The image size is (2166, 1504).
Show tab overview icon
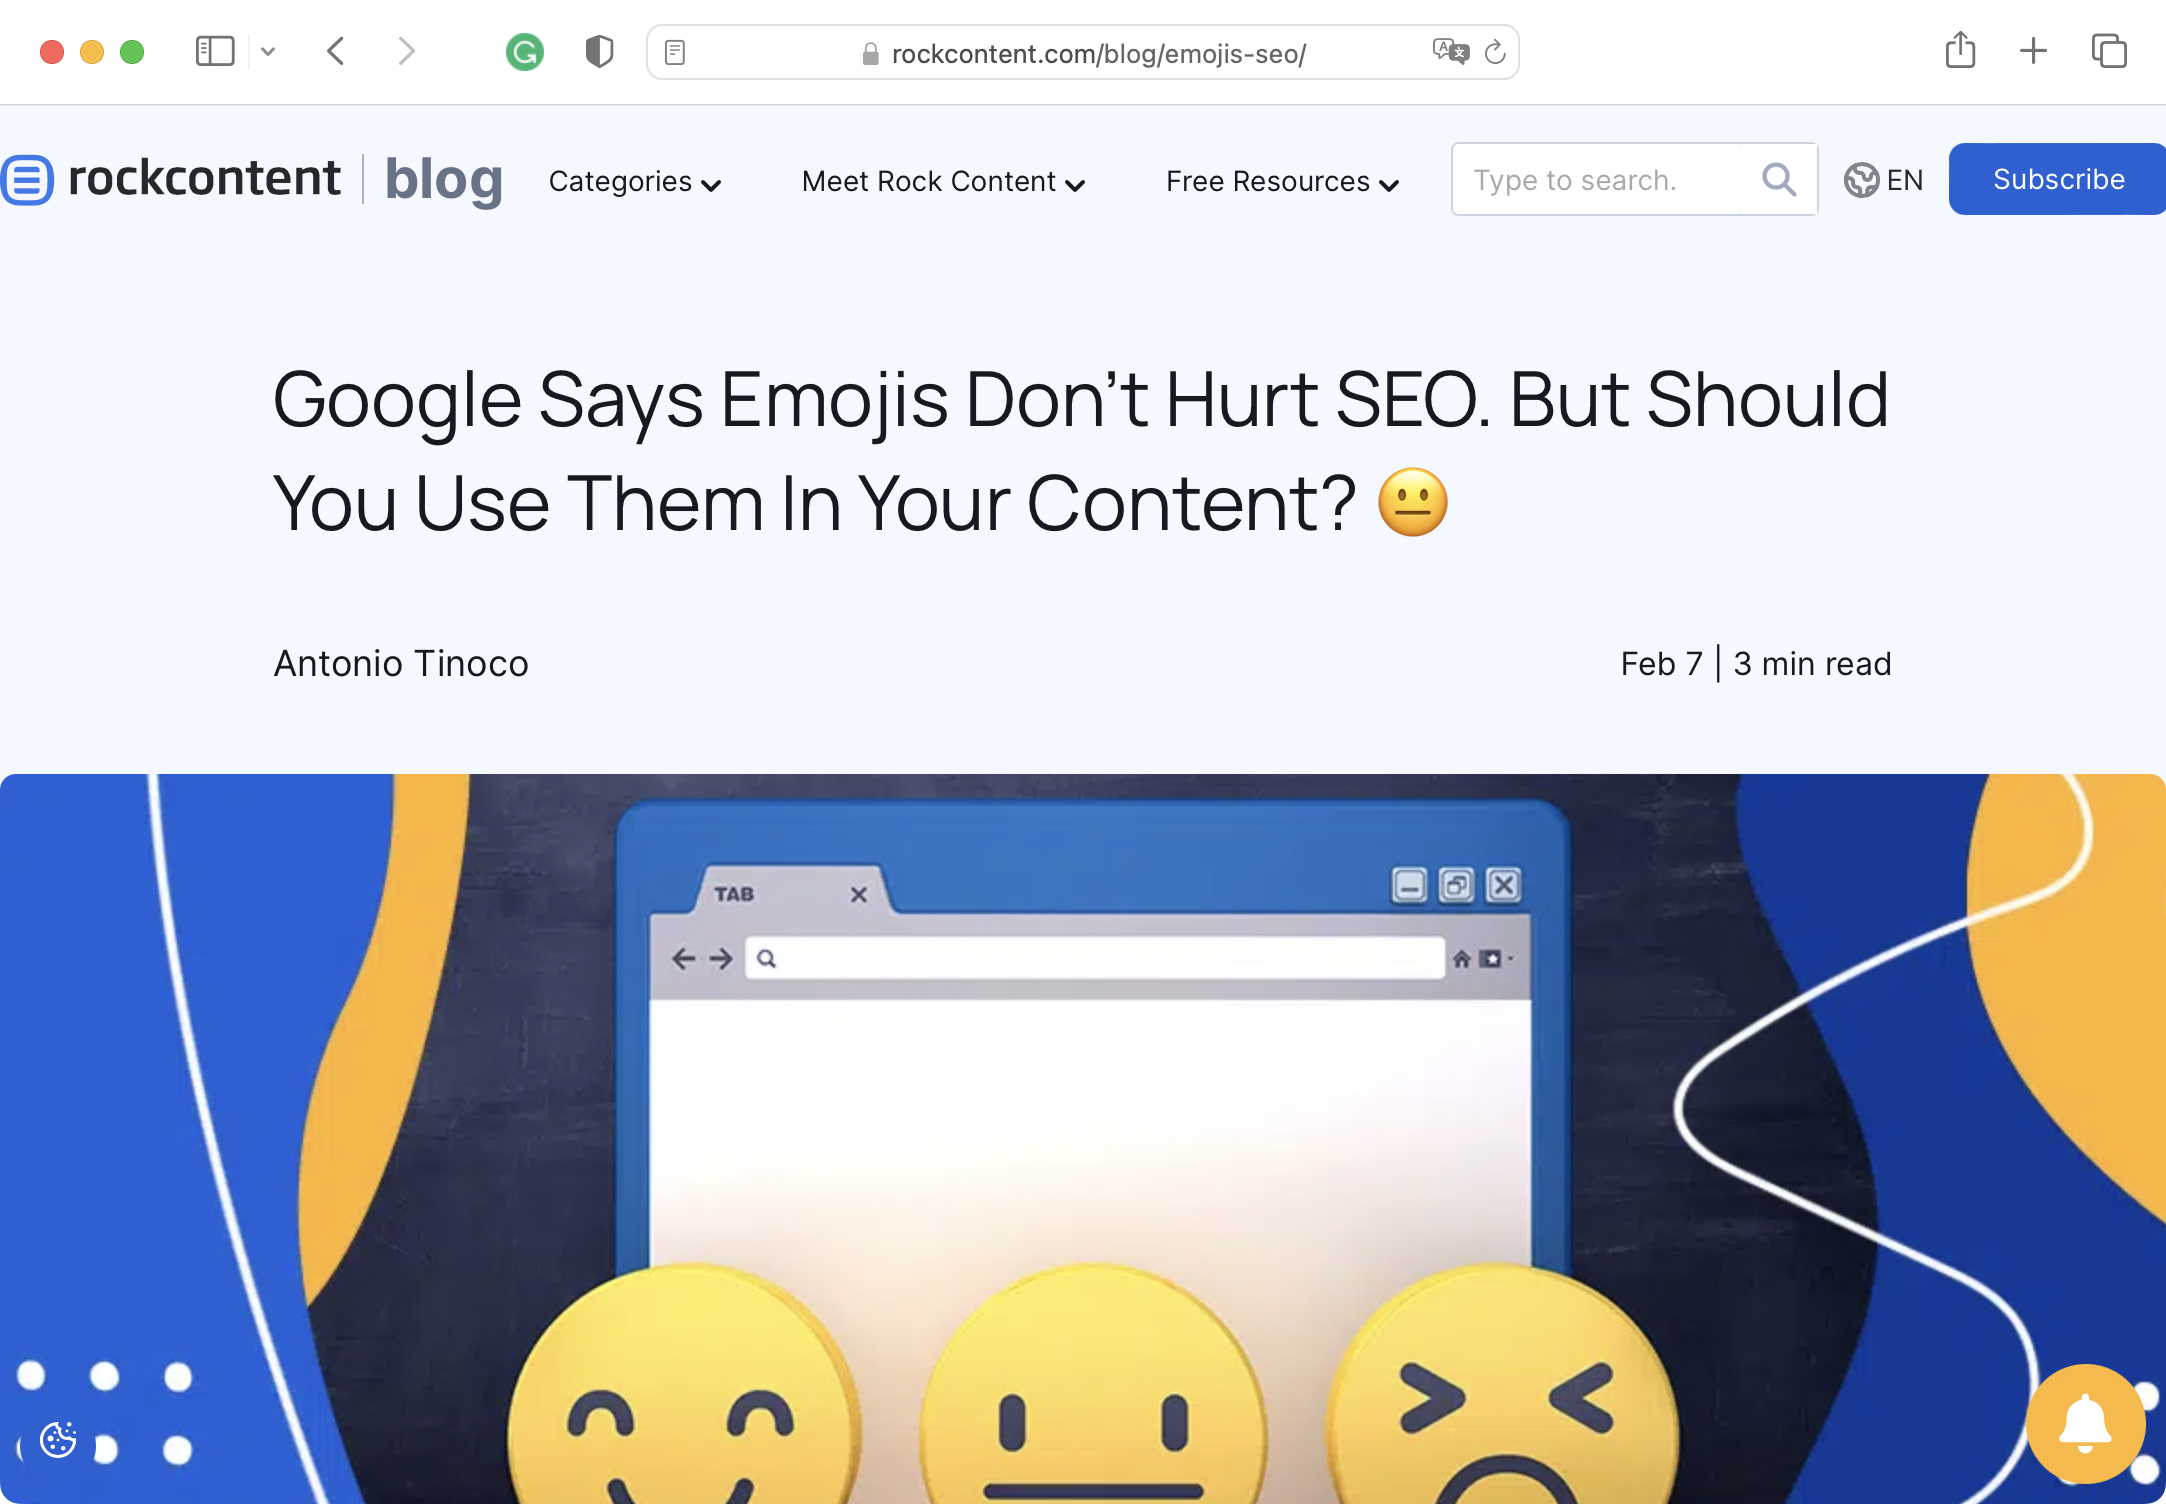point(2109,51)
